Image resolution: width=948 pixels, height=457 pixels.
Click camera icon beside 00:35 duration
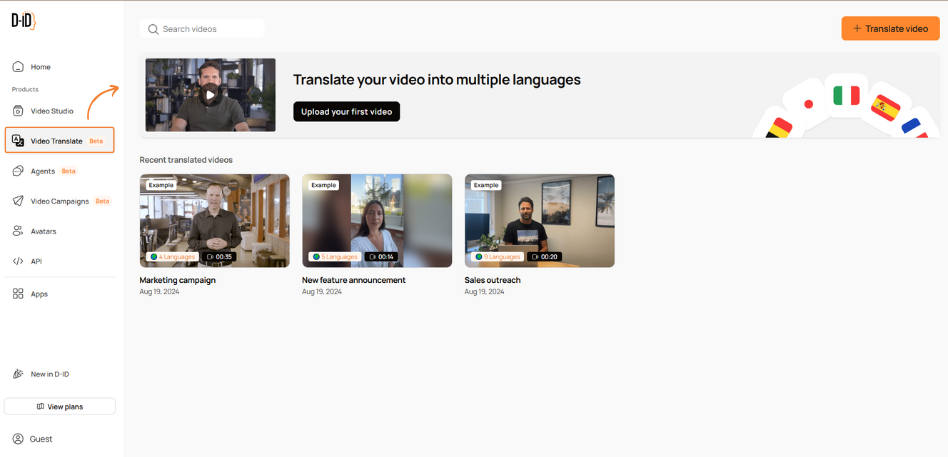coord(210,256)
